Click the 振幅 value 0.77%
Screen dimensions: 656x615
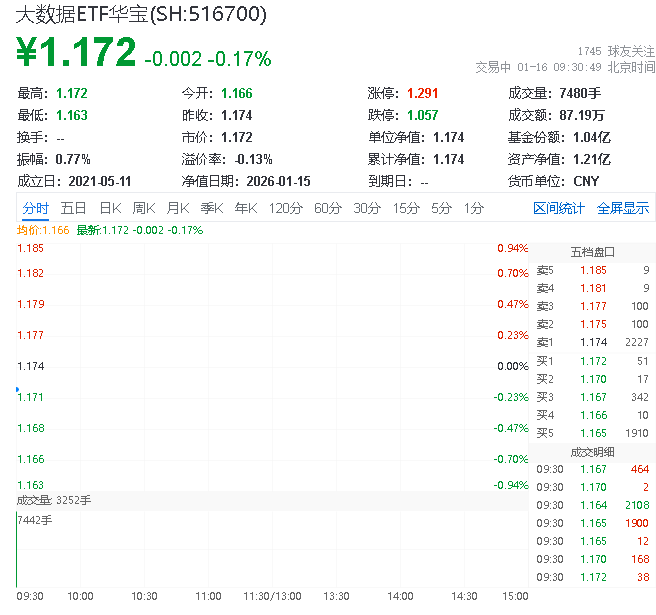[73, 159]
